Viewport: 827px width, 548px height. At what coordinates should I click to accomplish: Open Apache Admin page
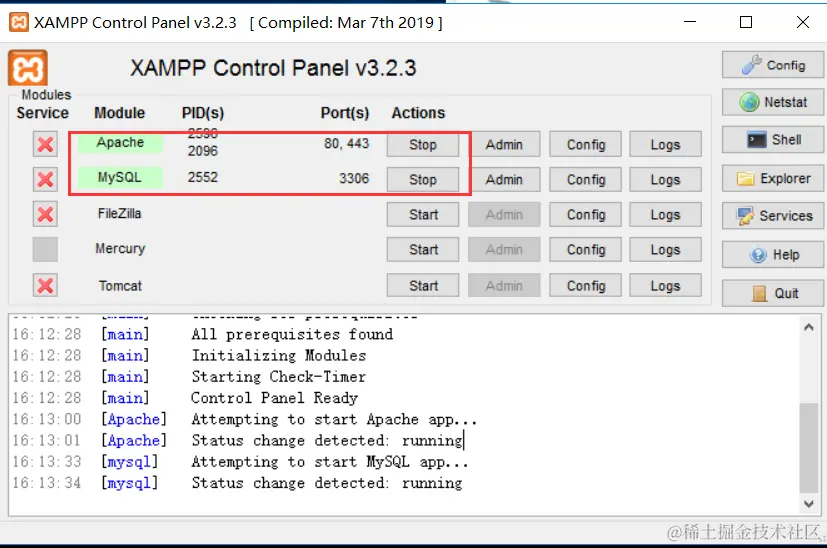[x=504, y=145]
